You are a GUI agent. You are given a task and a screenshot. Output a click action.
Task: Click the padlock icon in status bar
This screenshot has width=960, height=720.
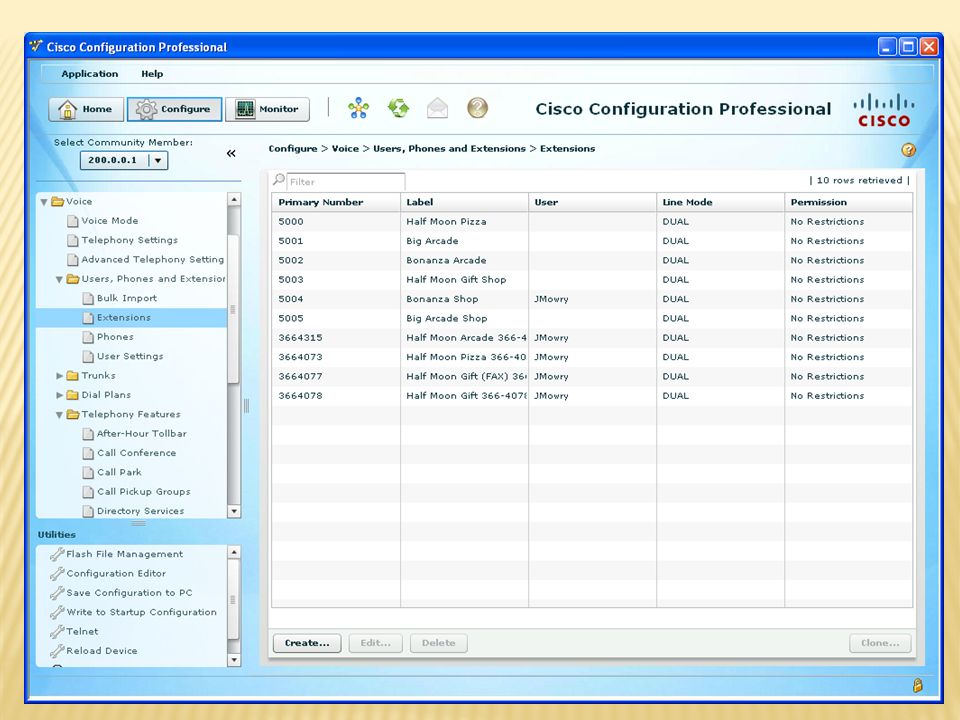[x=917, y=685]
